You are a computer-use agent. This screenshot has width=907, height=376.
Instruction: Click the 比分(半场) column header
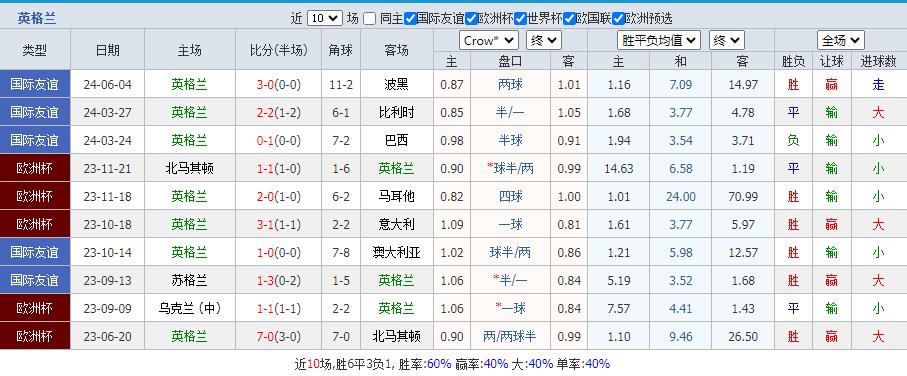tap(279, 50)
